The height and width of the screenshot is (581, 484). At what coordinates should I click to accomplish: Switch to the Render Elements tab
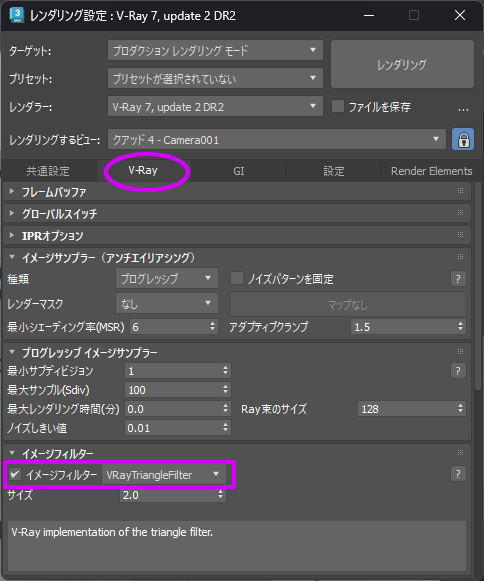click(x=431, y=171)
